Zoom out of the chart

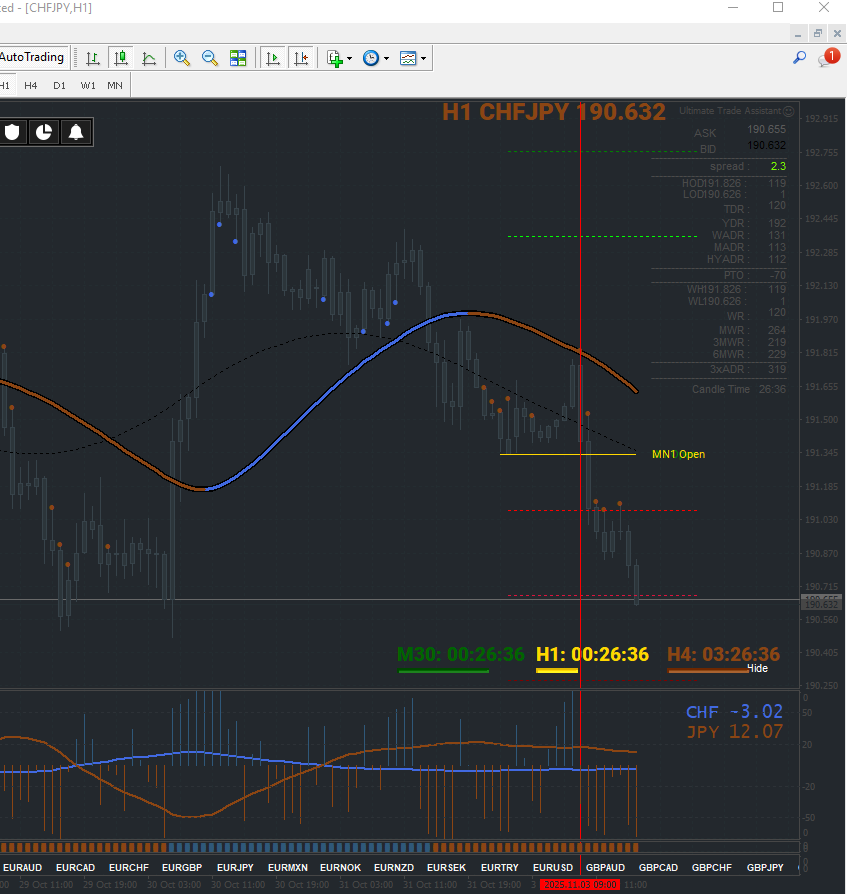point(210,58)
